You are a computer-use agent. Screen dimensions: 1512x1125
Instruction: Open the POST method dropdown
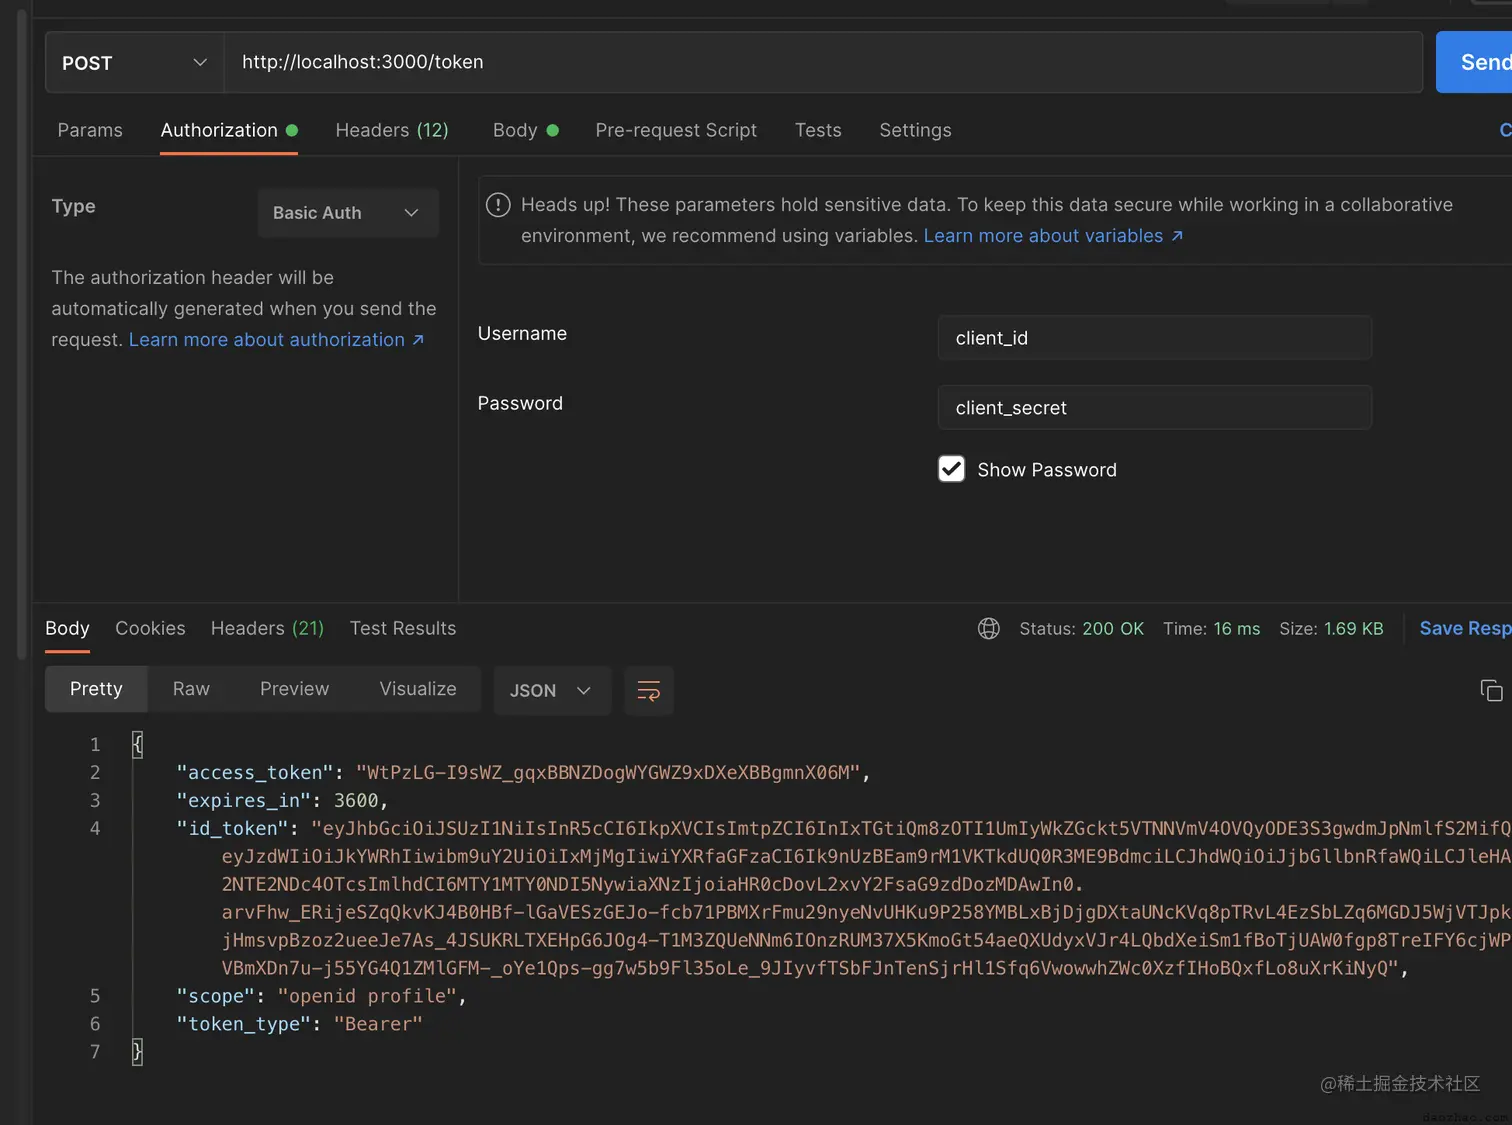135,62
